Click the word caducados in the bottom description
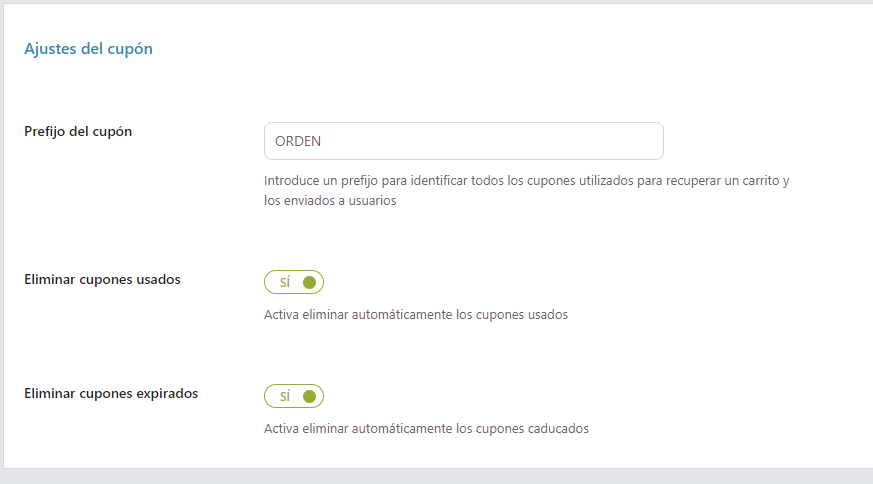The width and height of the screenshot is (873, 484). pyautogui.click(x=558, y=428)
